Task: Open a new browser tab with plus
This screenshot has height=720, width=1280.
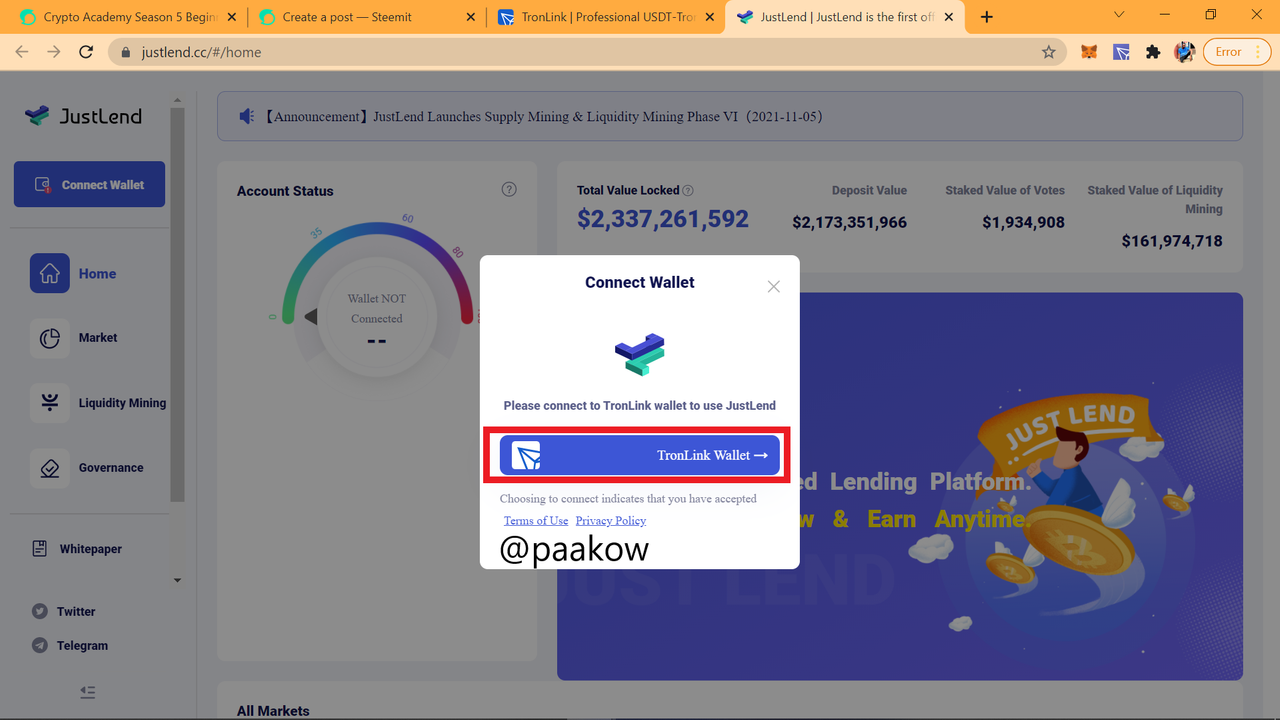Action: pos(987,17)
